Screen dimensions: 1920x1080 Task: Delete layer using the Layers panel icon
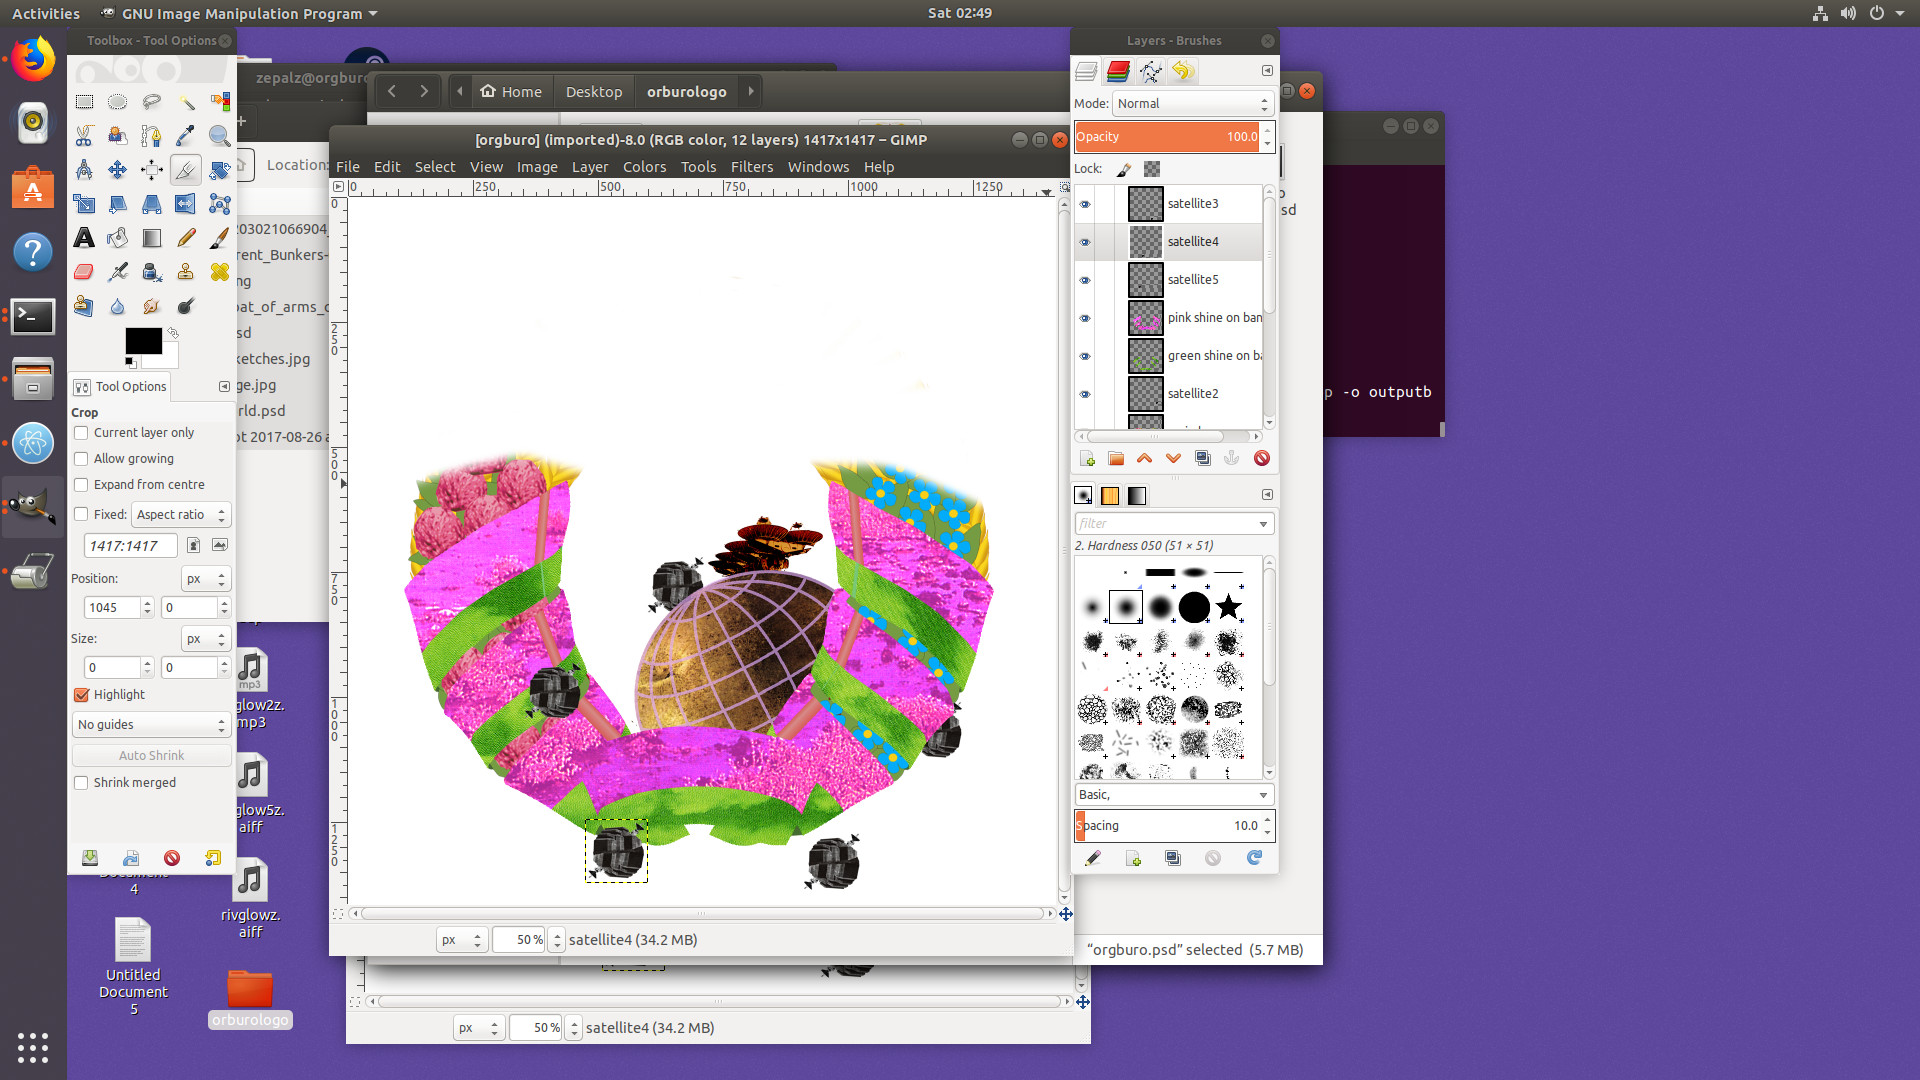pos(1261,458)
